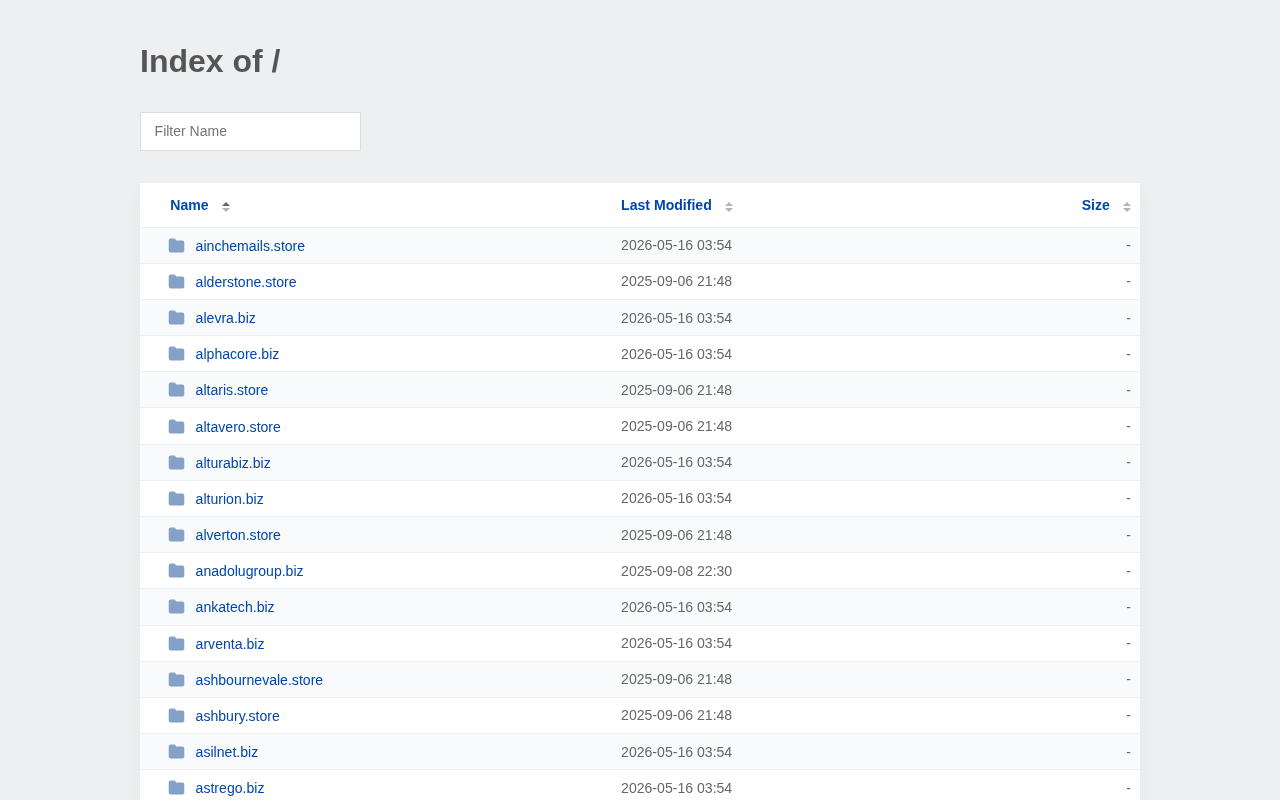The height and width of the screenshot is (800, 1280).
Task: Open the alderstone.store directory
Action: coord(246,282)
